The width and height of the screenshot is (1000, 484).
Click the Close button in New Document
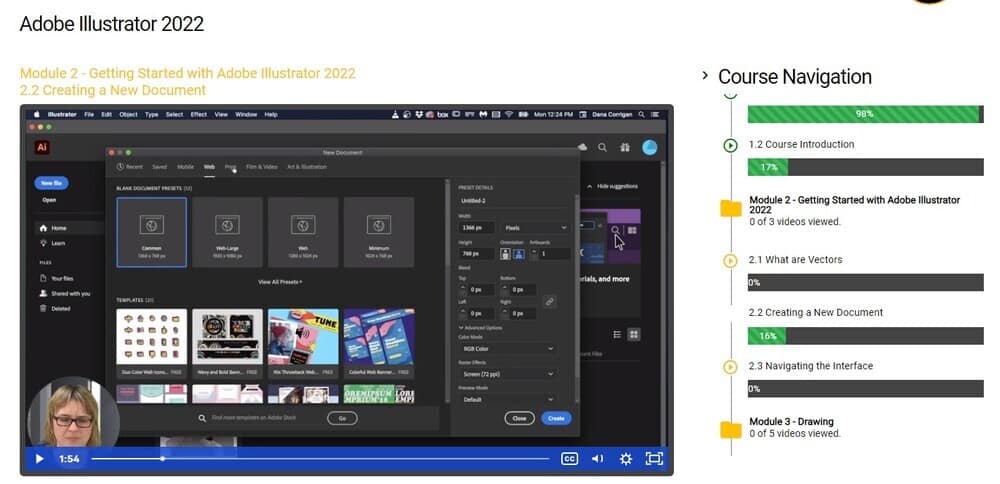pyautogui.click(x=519, y=418)
